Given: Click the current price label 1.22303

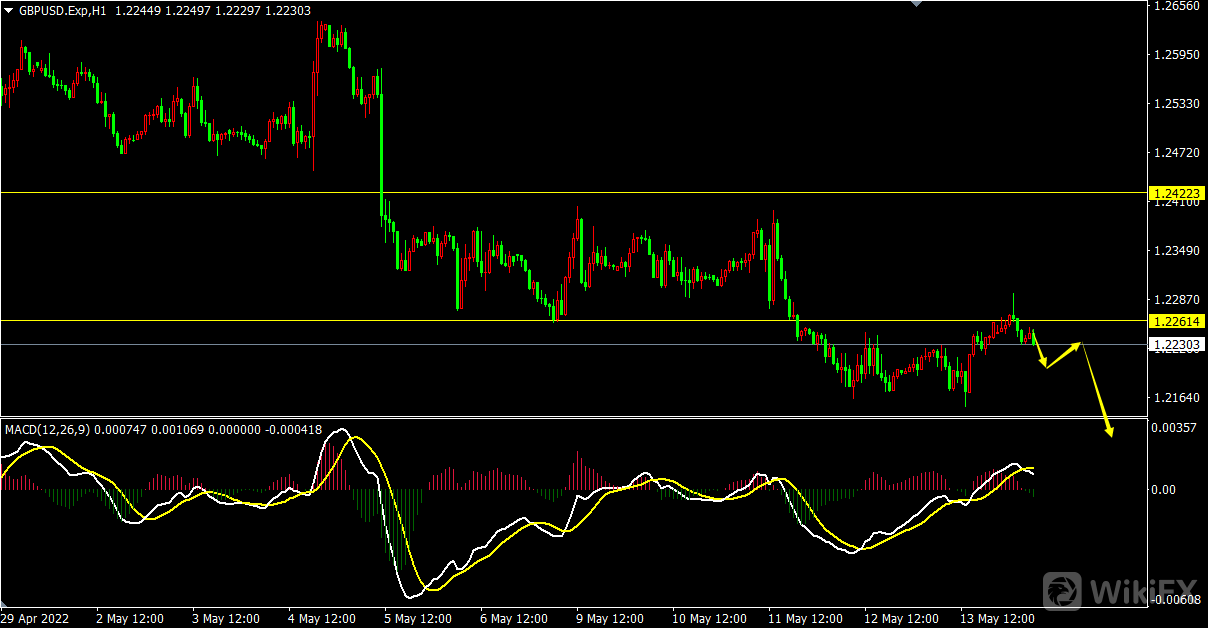Looking at the screenshot, I should (x=1176, y=345).
